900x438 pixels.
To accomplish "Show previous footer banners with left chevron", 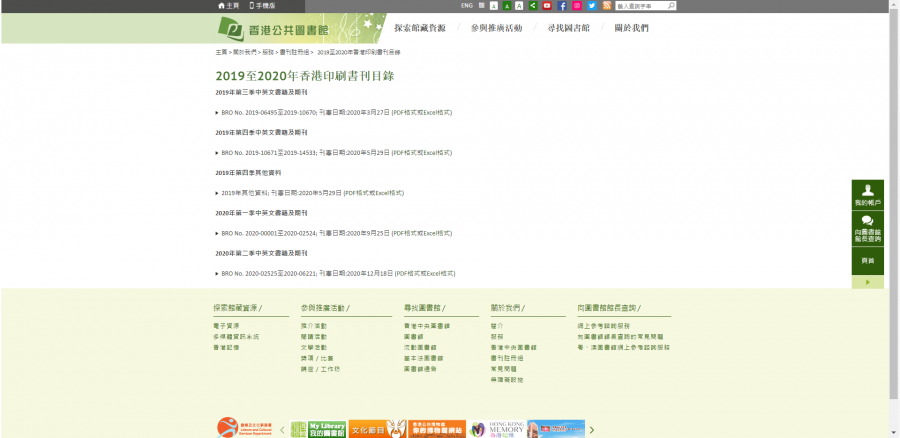I will click(282, 429).
